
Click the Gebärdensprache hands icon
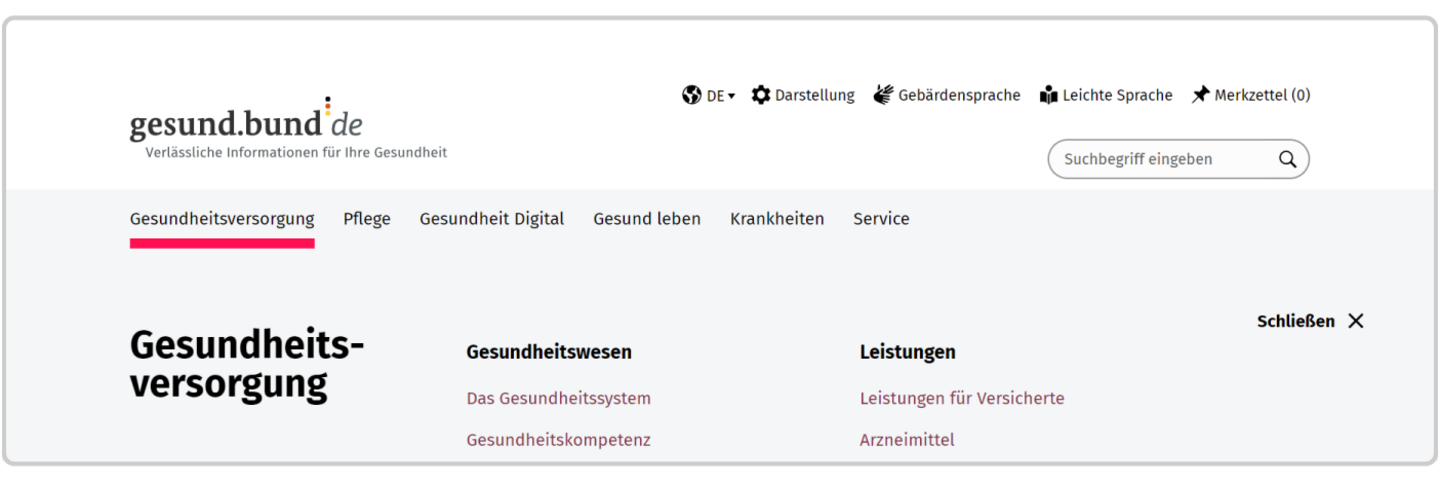pos(883,95)
